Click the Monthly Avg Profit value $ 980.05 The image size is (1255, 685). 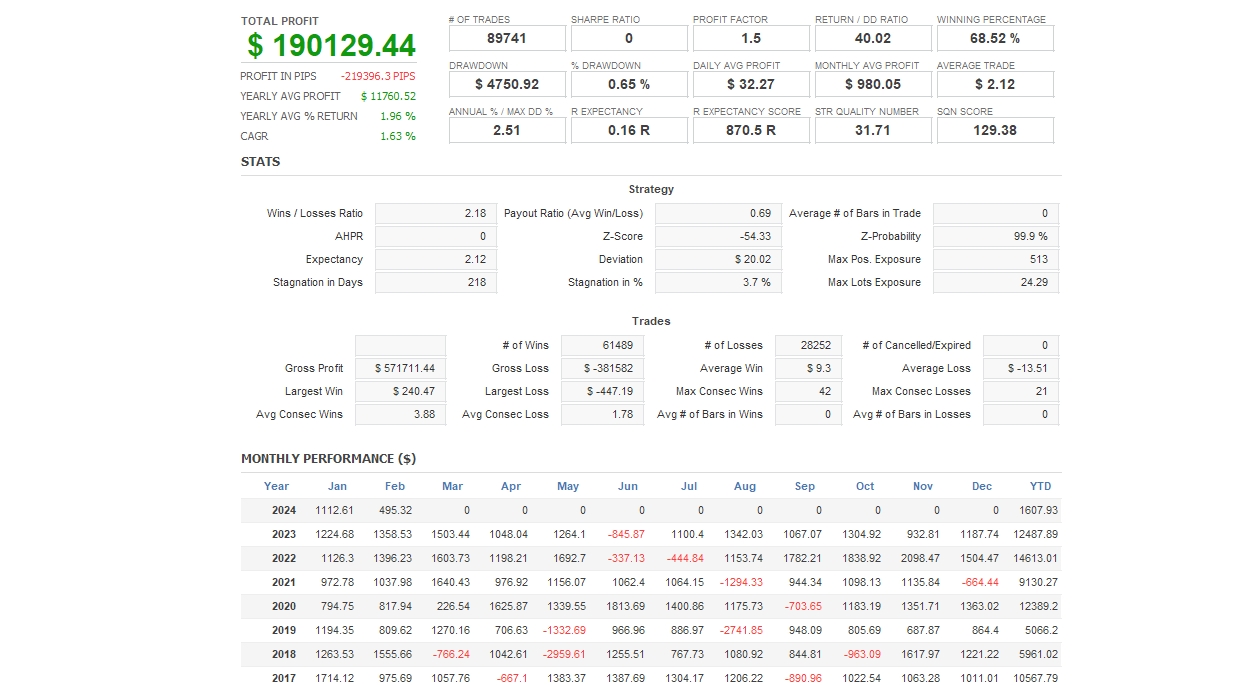(873, 85)
